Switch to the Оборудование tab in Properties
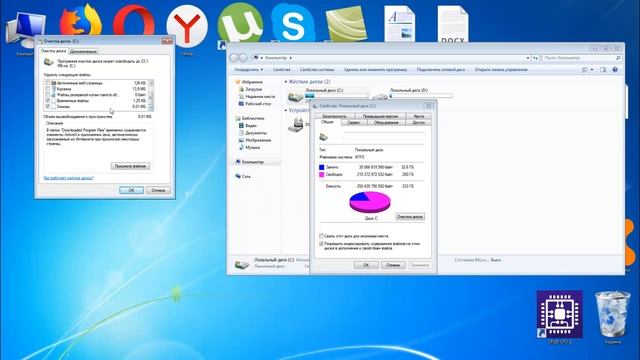The height and width of the screenshot is (360, 640). pyautogui.click(x=386, y=122)
